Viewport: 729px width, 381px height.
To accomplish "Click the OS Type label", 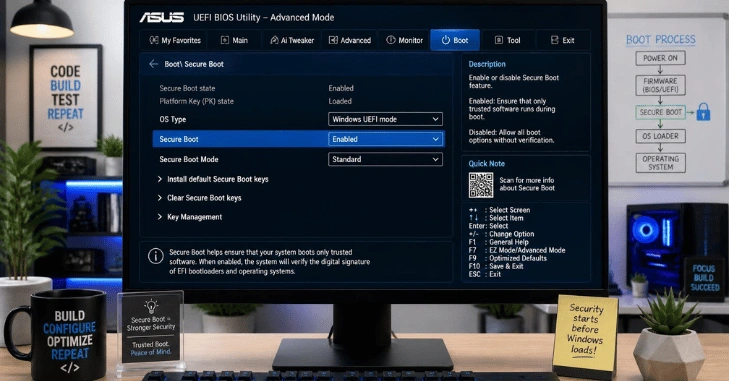I will coord(172,120).
